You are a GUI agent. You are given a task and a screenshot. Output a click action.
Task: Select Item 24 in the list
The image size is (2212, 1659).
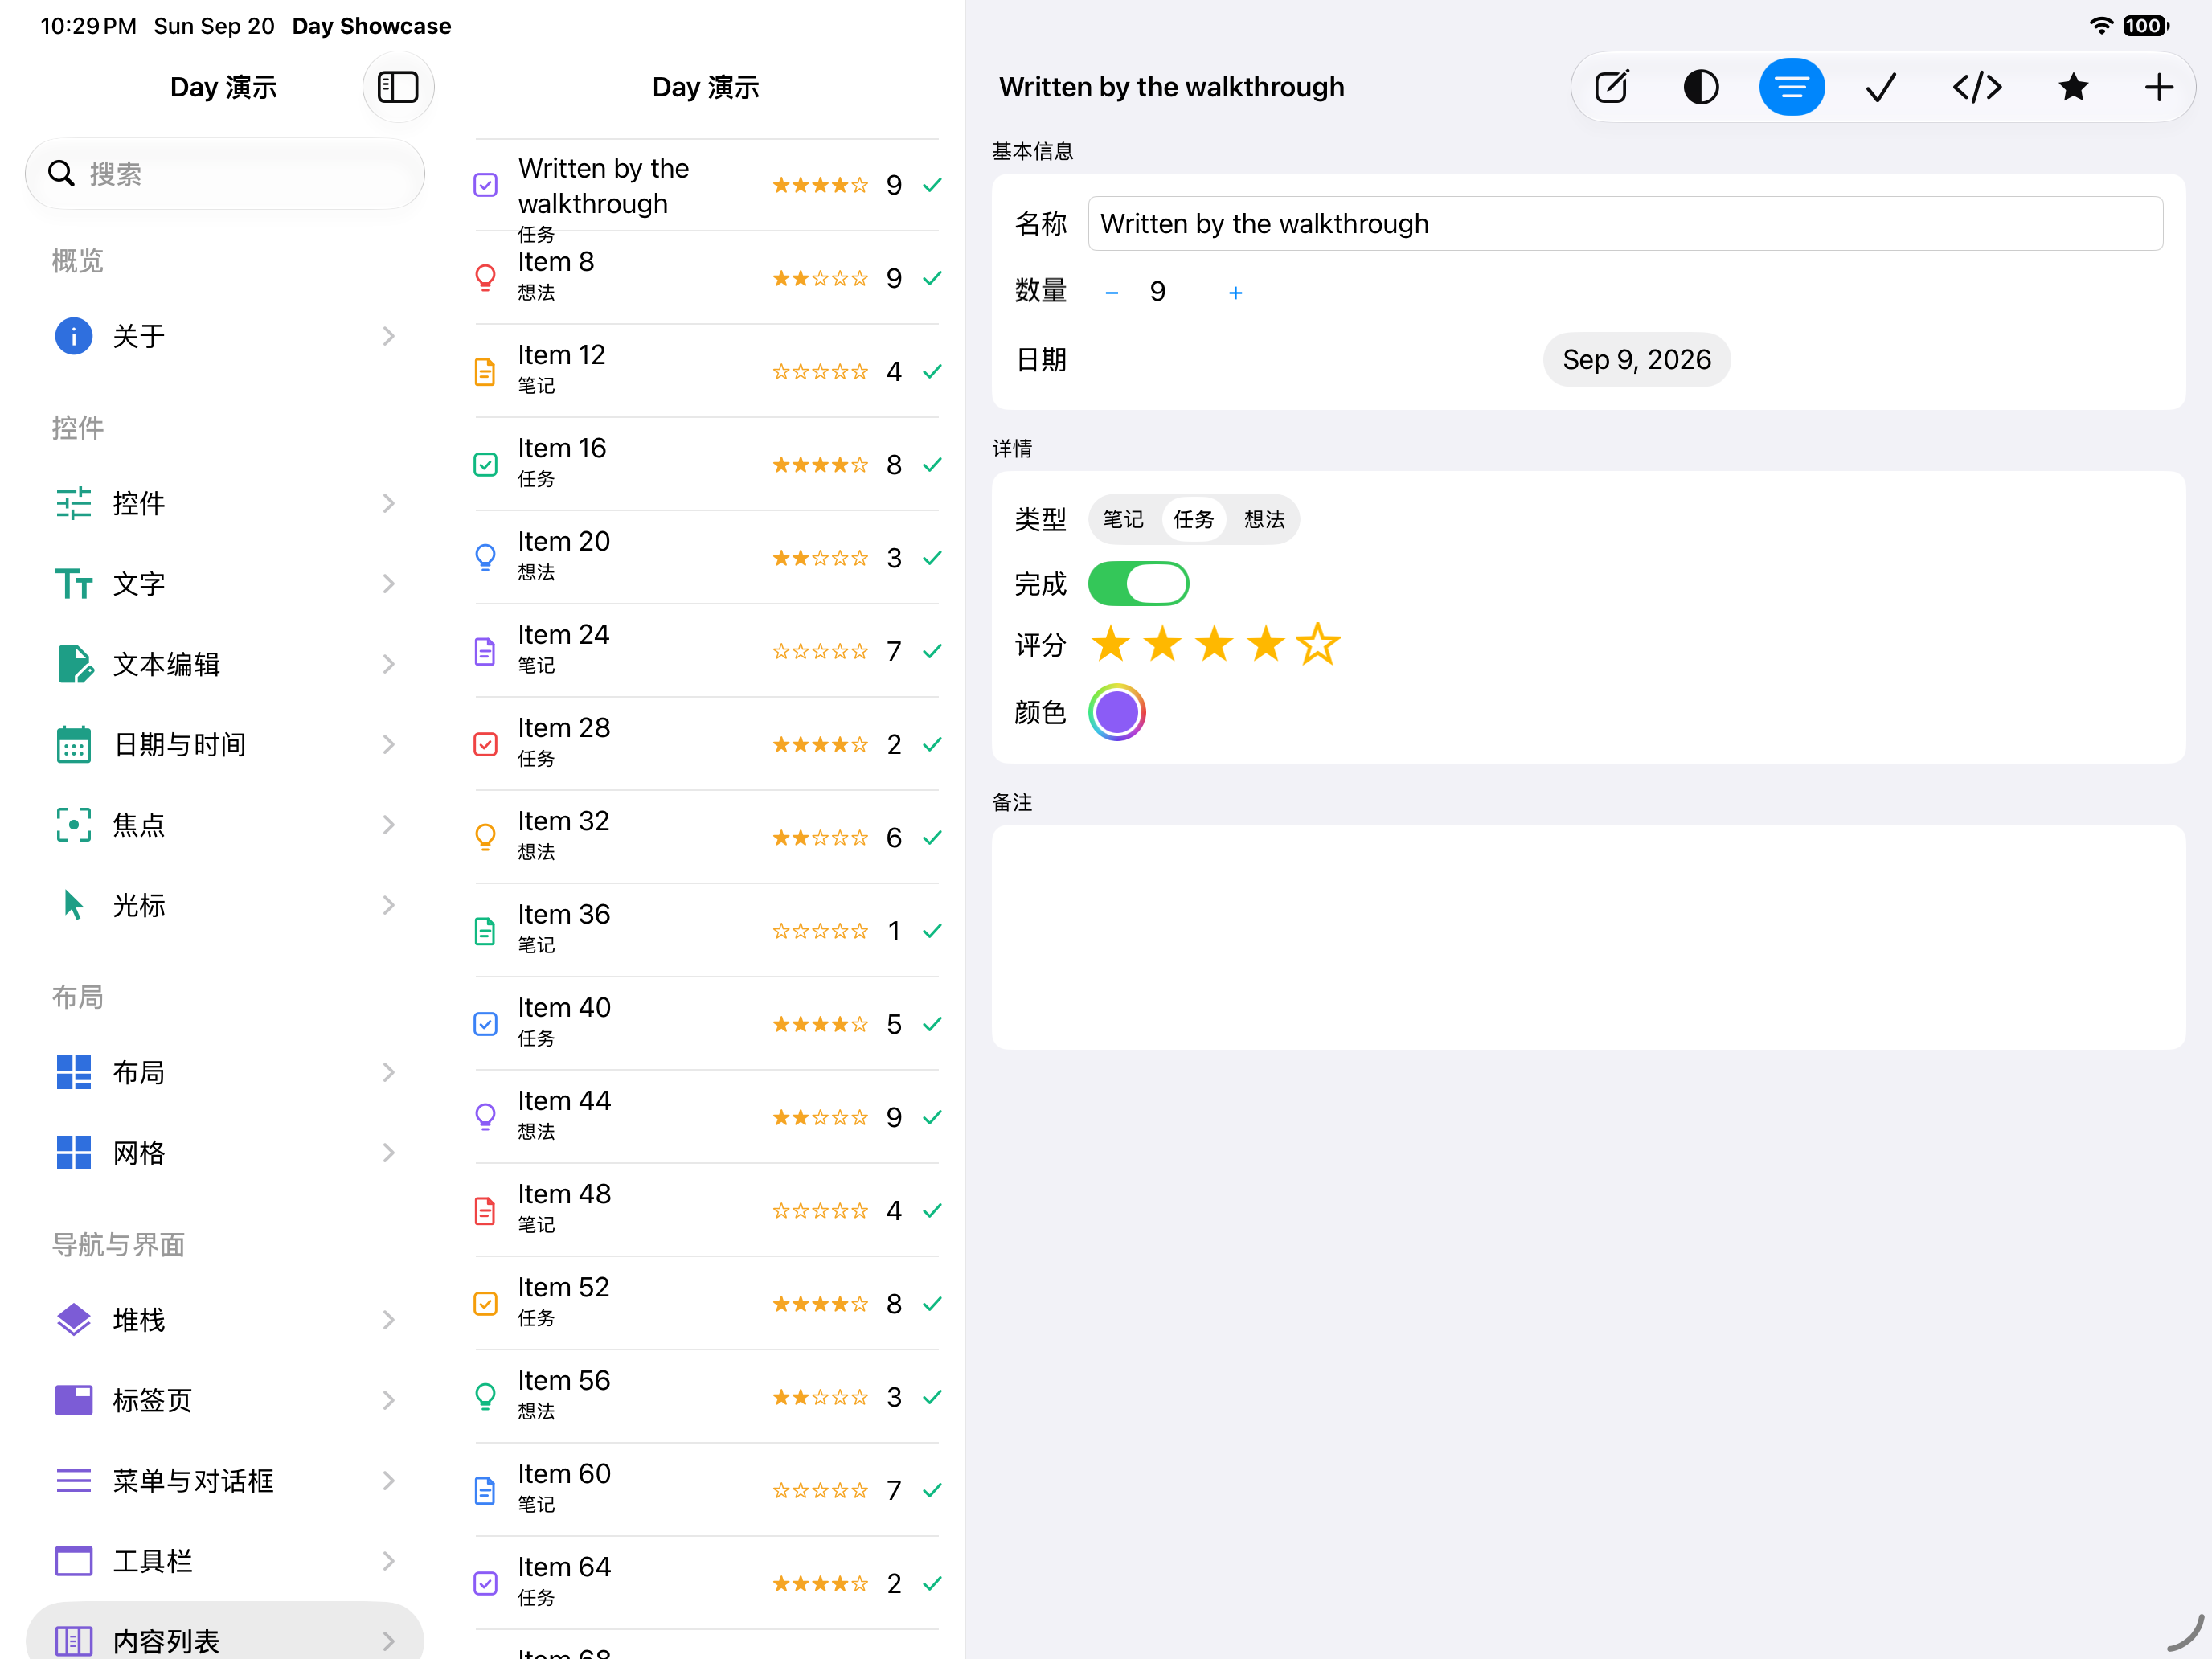706,651
